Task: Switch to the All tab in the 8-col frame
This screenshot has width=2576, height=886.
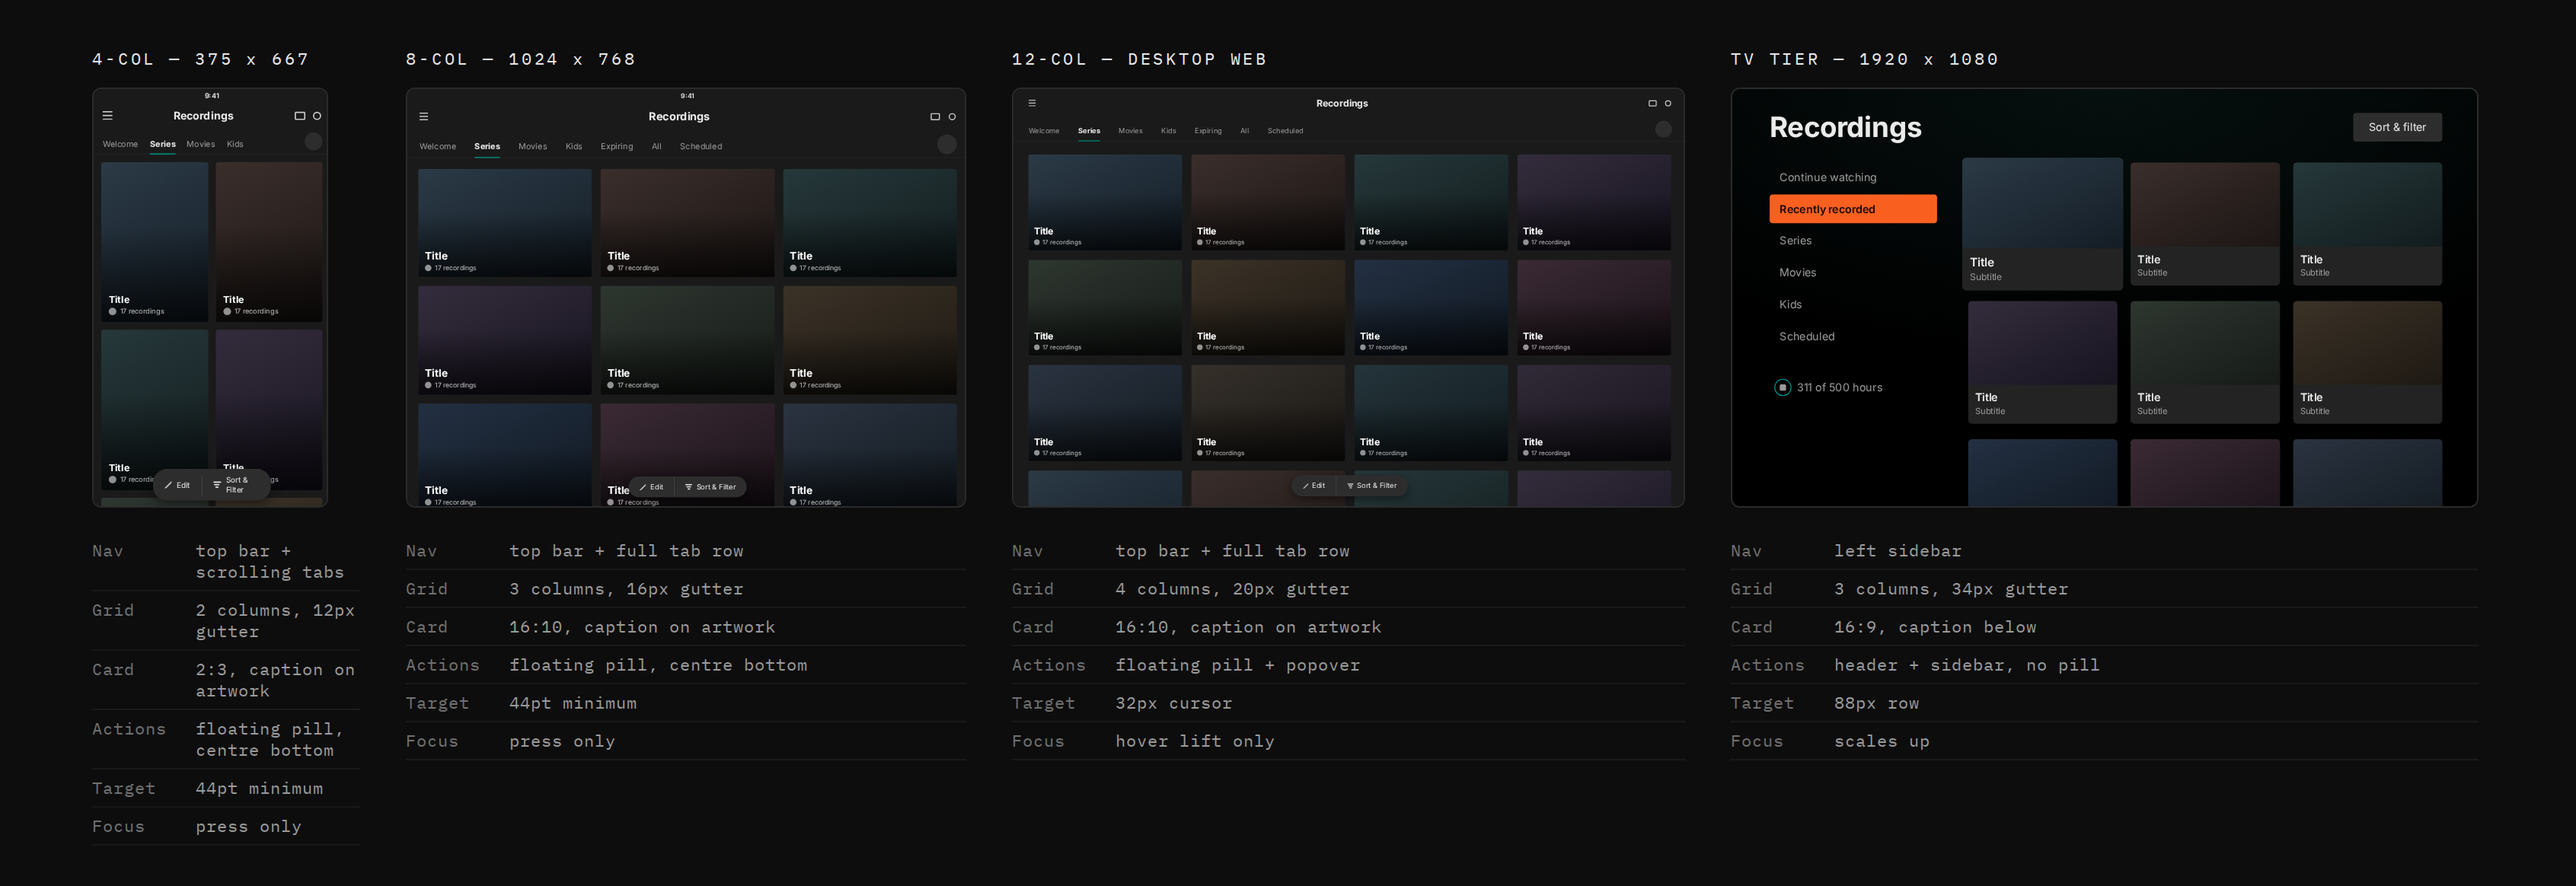Action: (x=657, y=147)
